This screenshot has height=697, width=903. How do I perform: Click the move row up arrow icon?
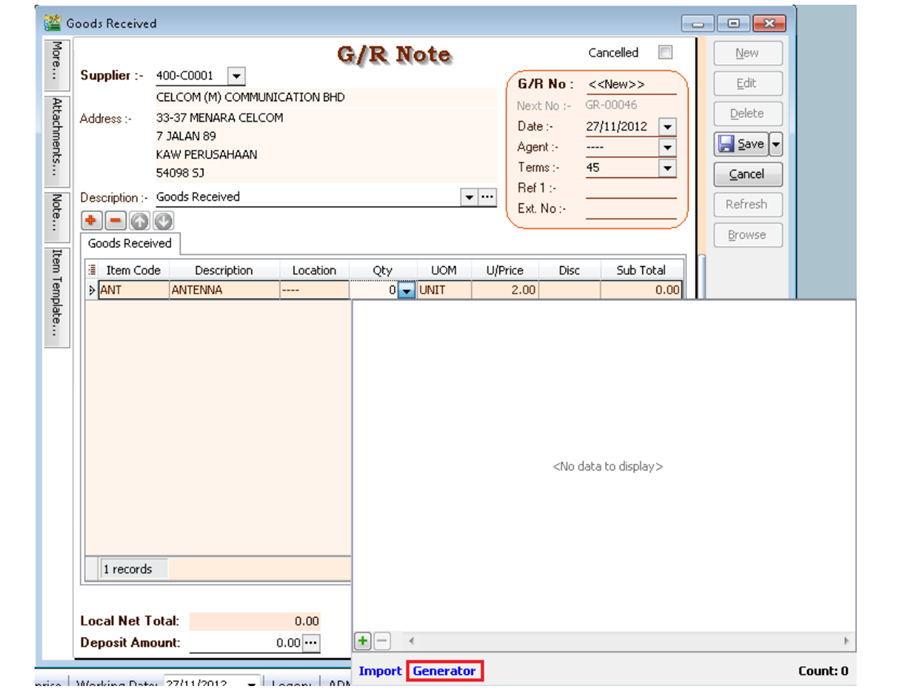point(140,221)
